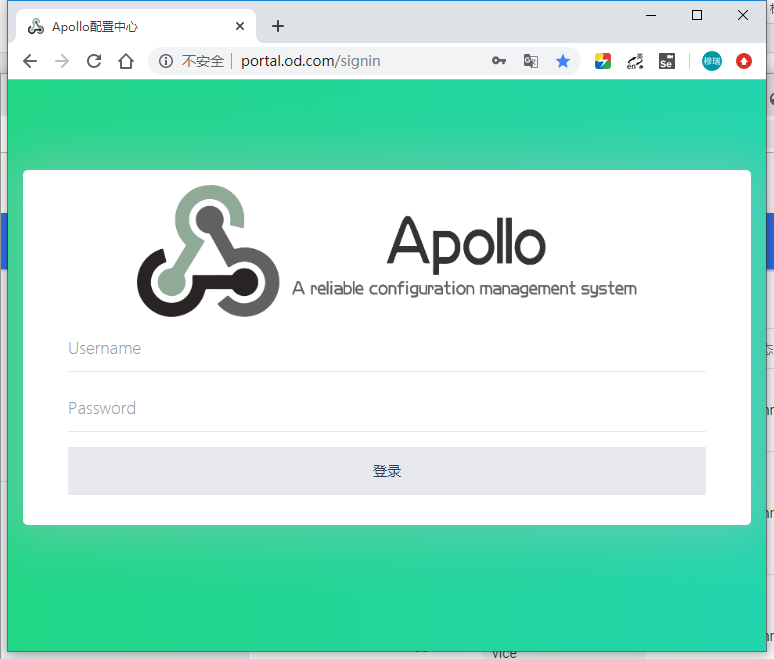The height and width of the screenshot is (659, 774).
Task: Focus the Password field
Action: 387,409
